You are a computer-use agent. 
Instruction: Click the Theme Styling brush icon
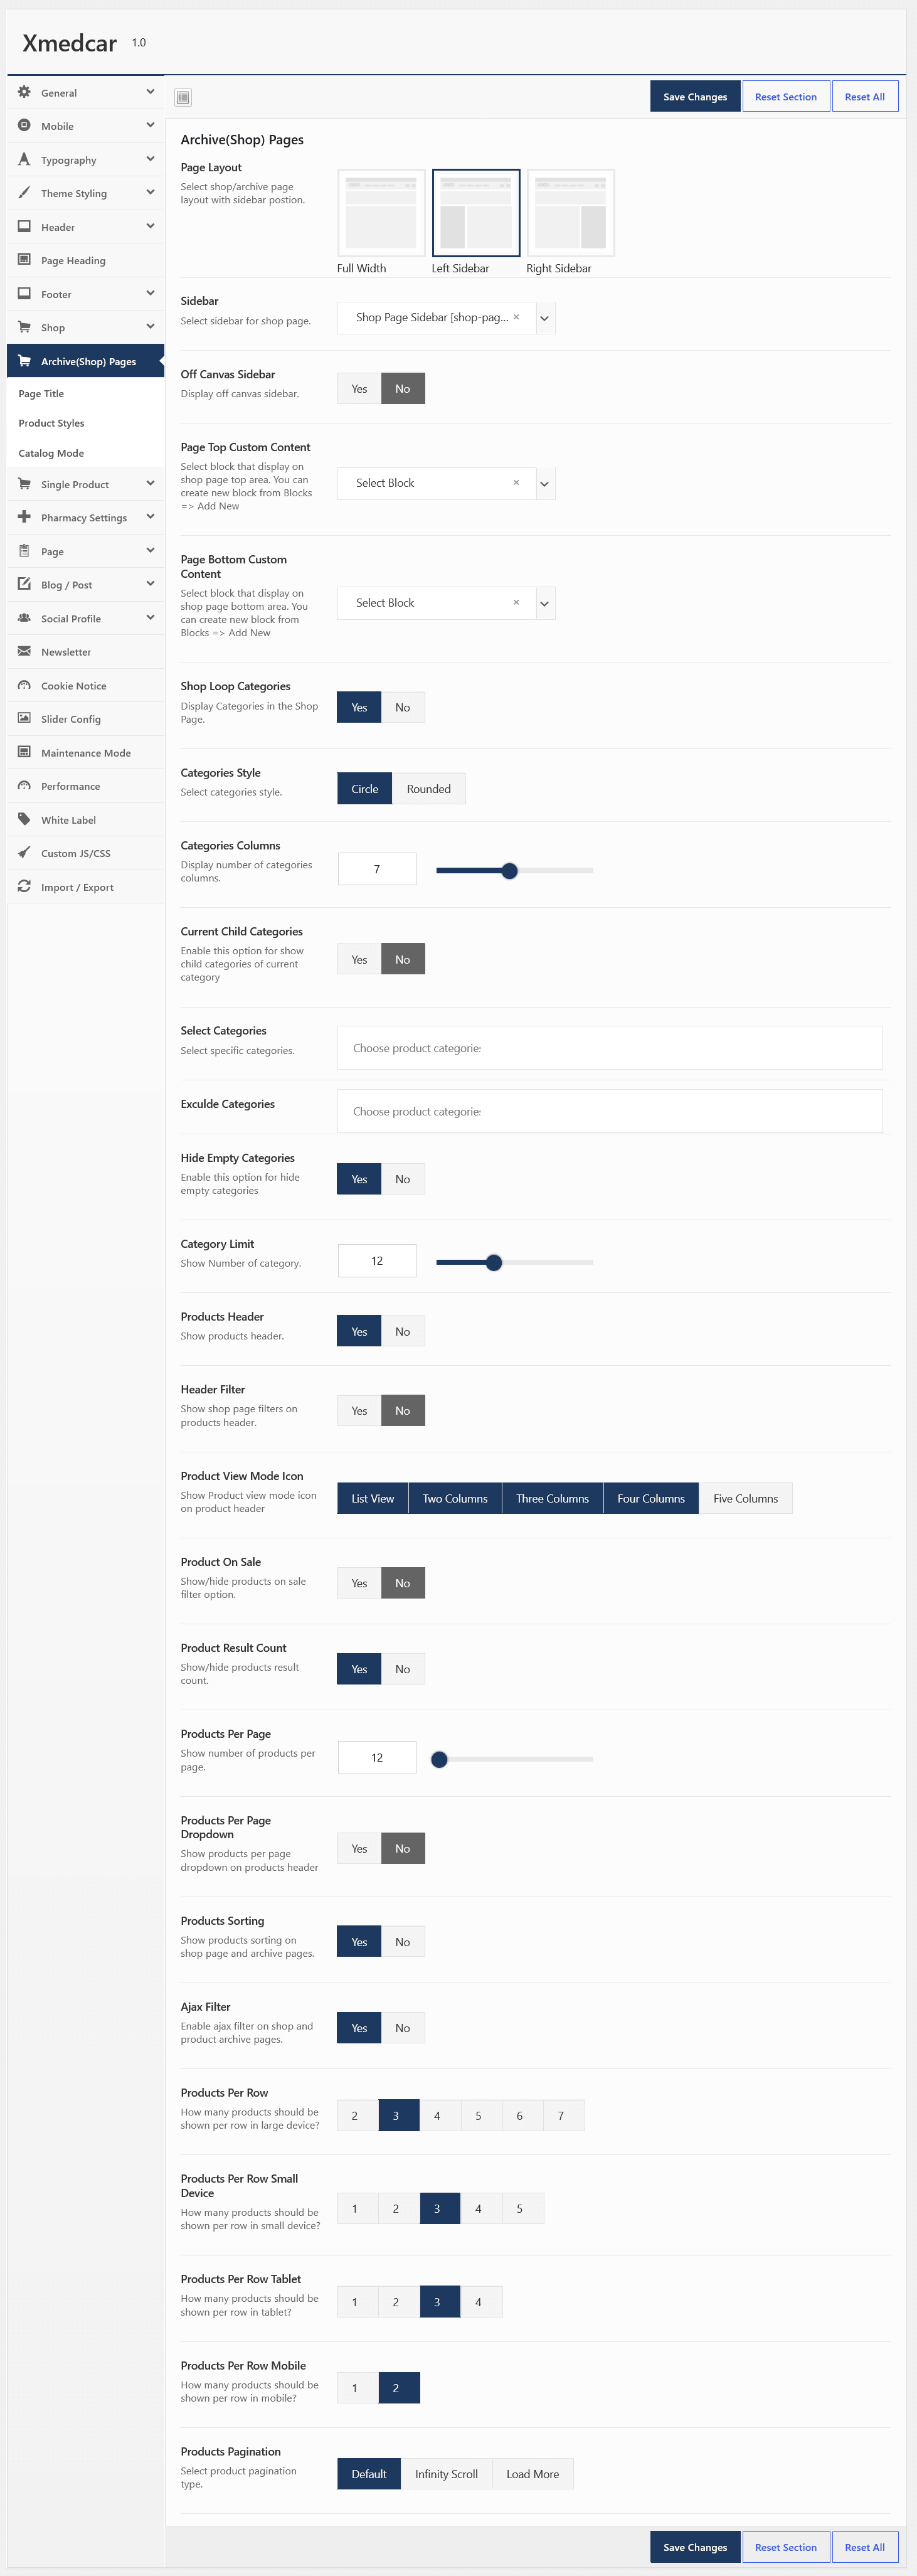tap(24, 193)
